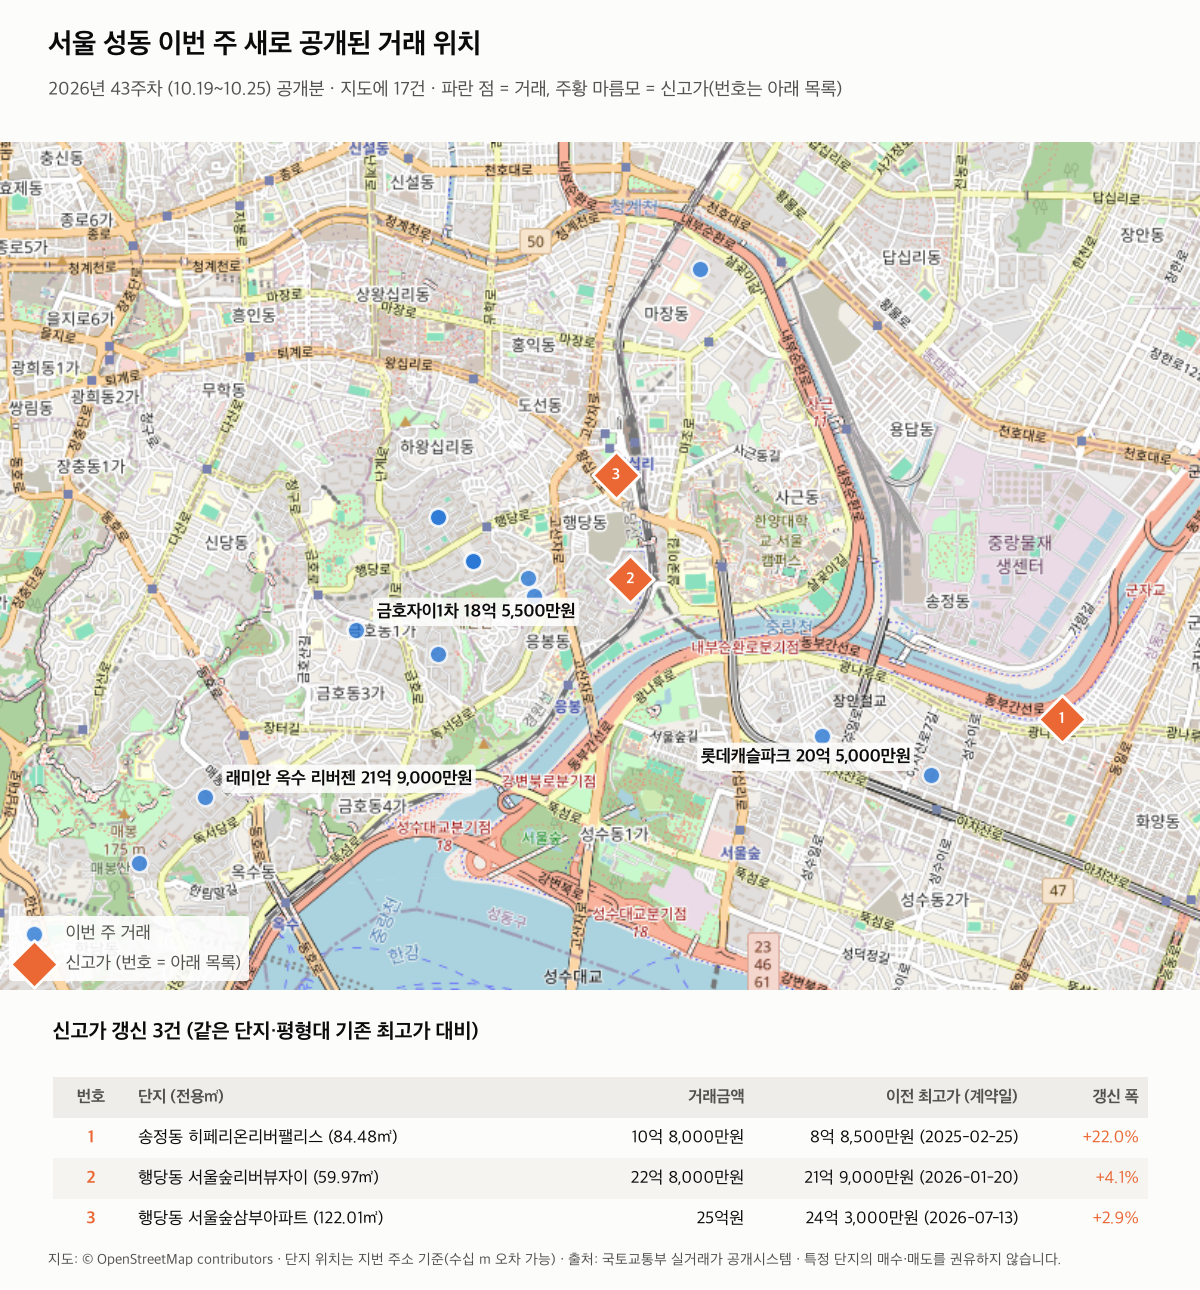Click the 화양동 map label
Screen dimensions: 1200x1290
tap(1157, 821)
